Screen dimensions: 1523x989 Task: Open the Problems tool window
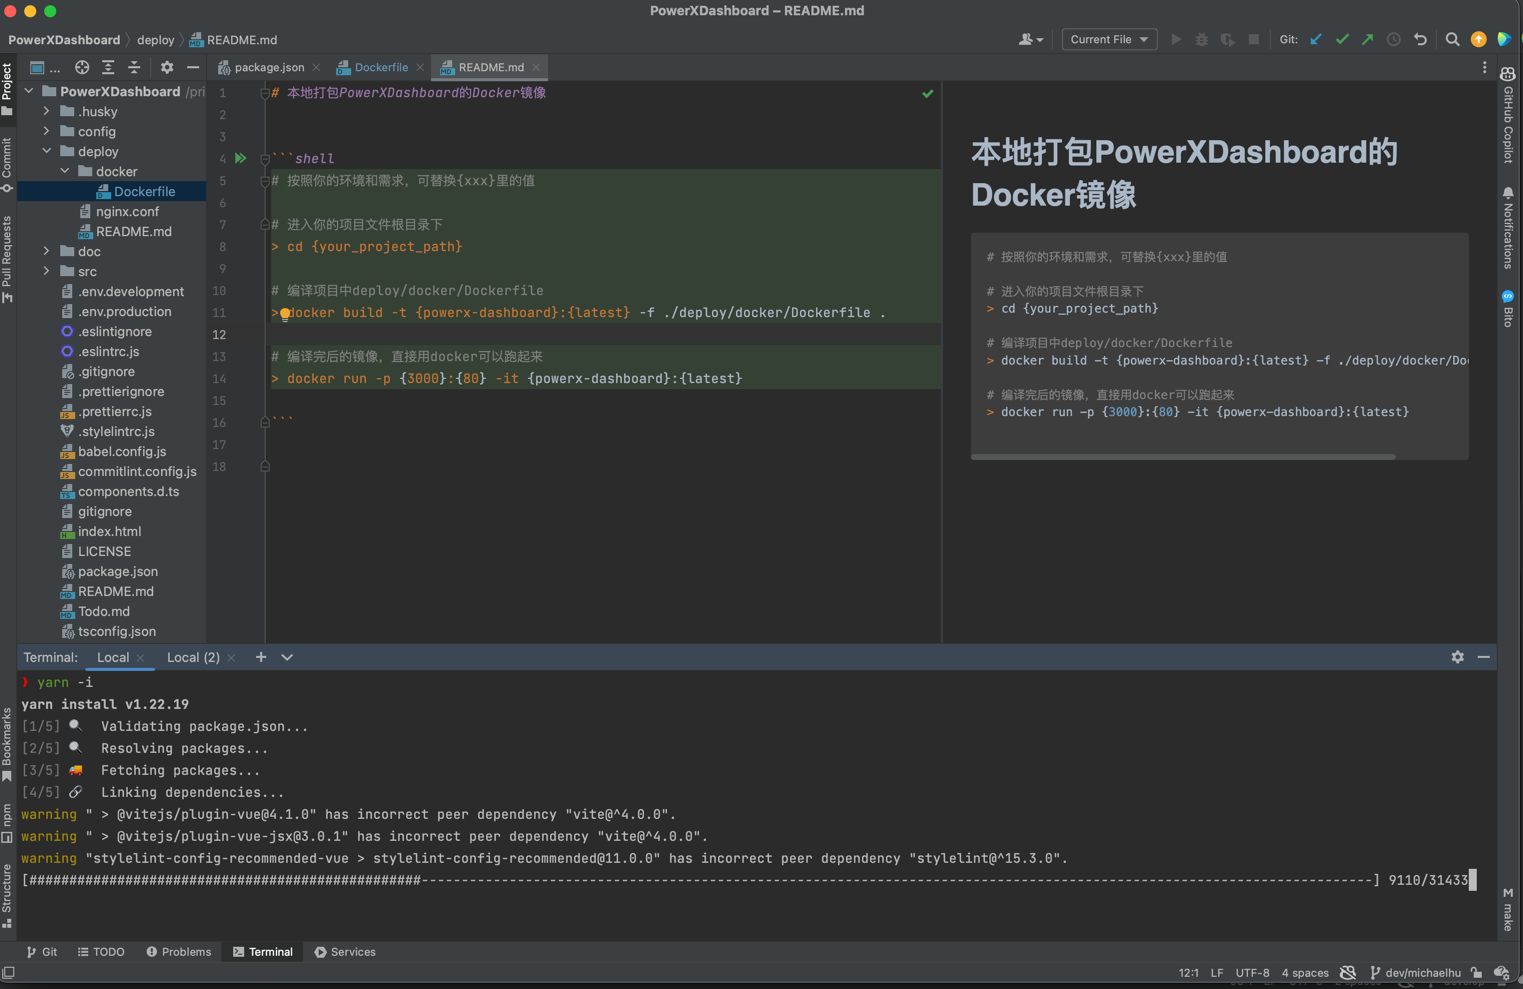pos(178,952)
